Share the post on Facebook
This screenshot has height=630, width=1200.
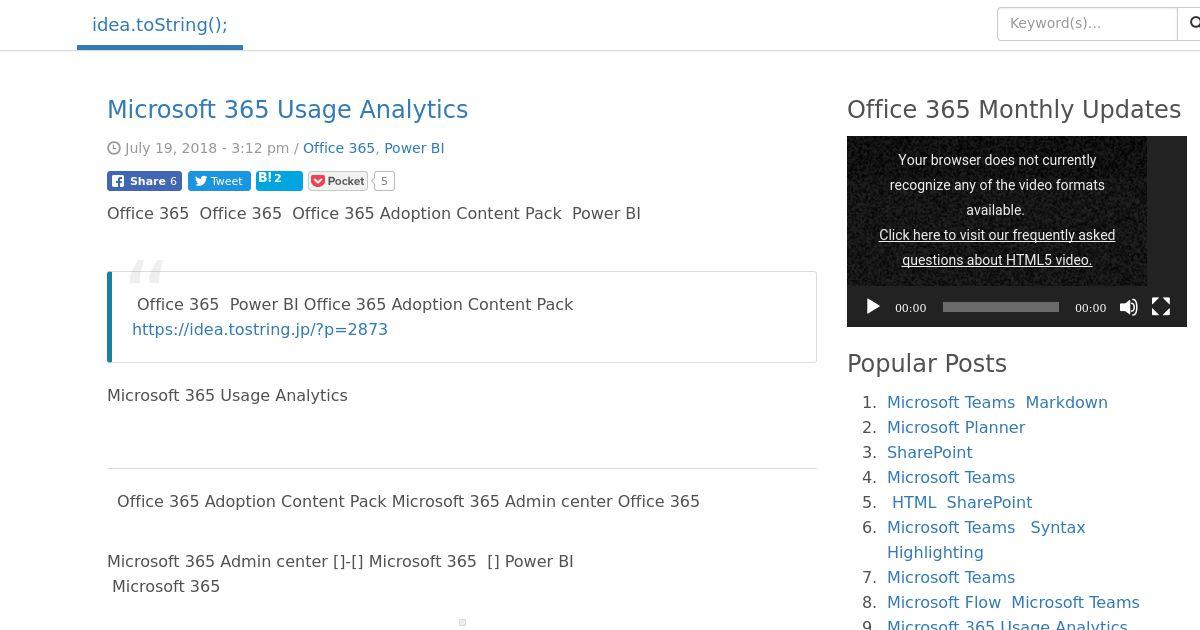tap(145, 181)
